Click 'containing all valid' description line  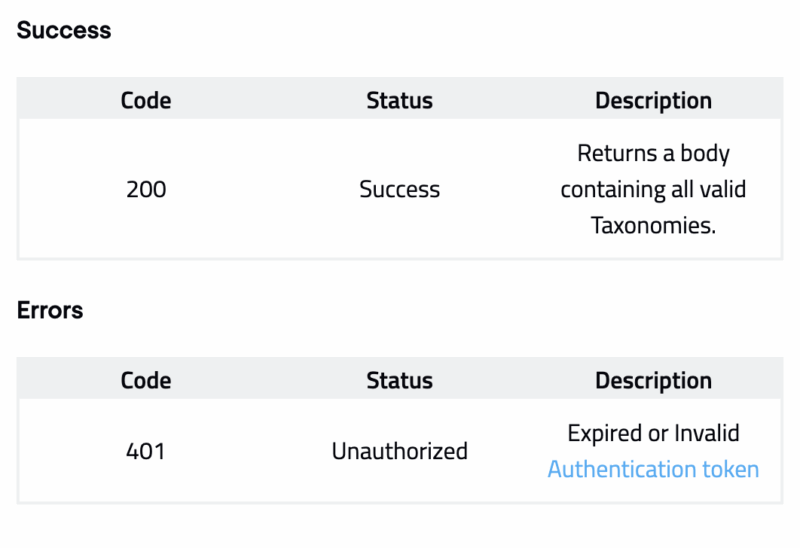(x=653, y=189)
